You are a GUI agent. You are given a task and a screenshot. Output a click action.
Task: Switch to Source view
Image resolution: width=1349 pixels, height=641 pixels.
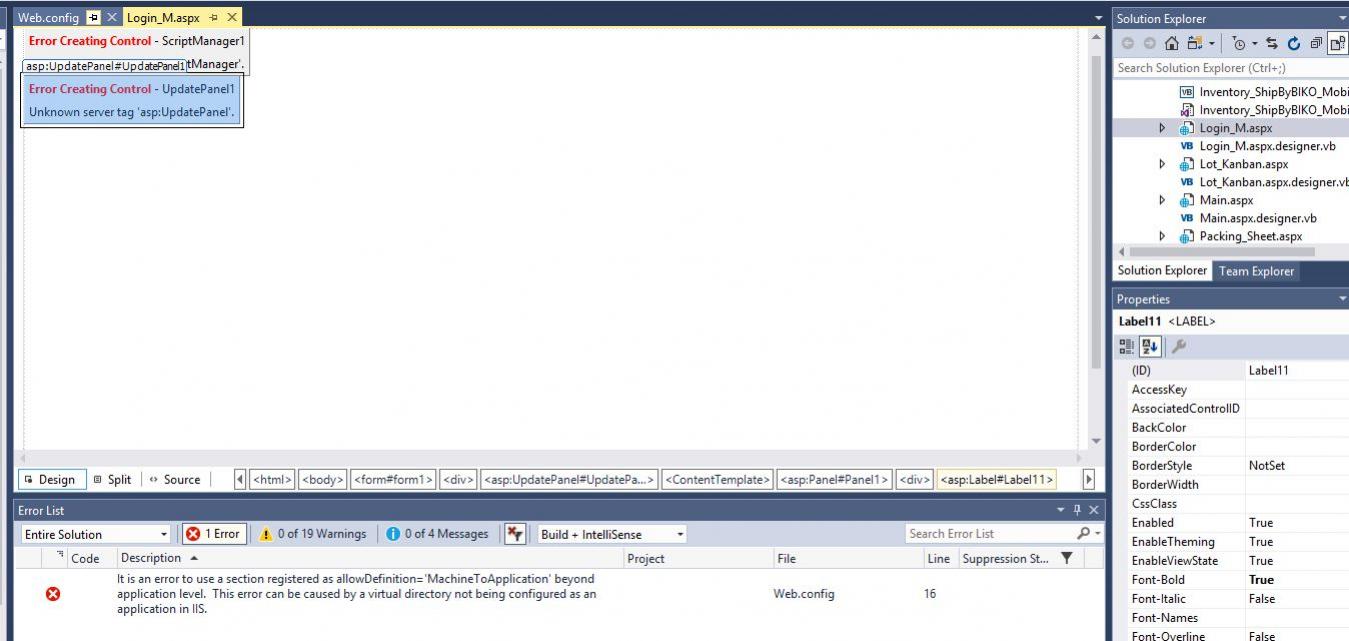175,479
